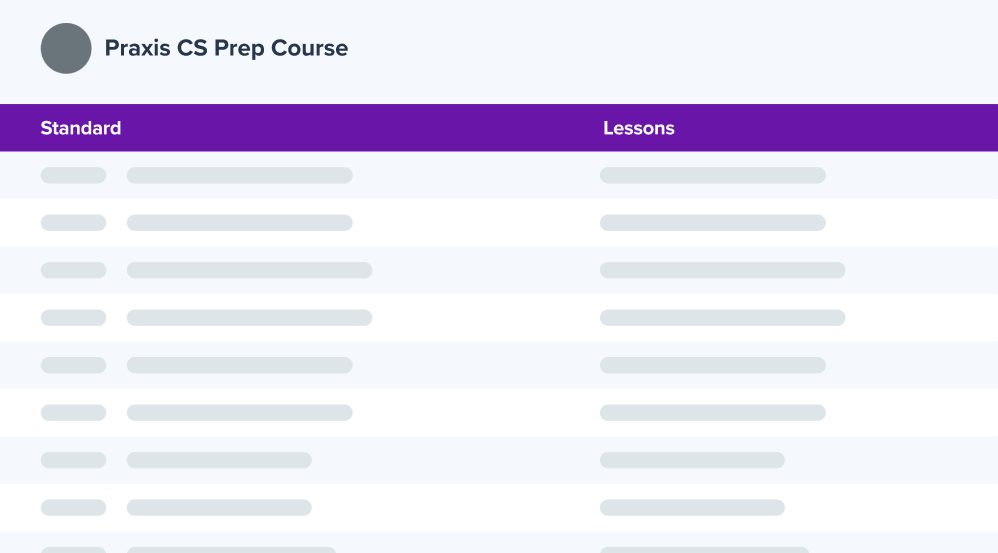
Task: Open the second row's lessons placeholder
Action: pos(712,223)
